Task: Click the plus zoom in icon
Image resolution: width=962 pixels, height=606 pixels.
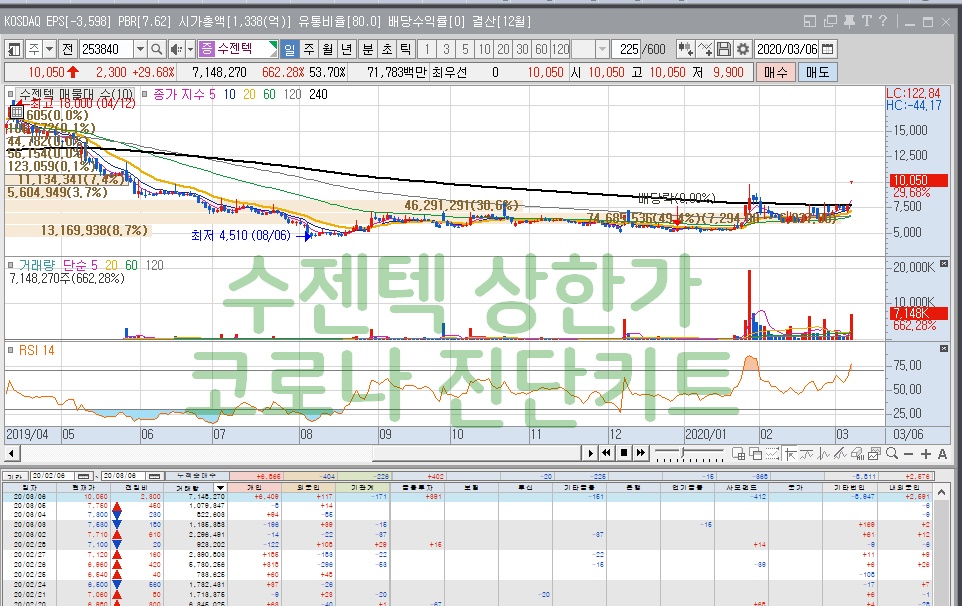Action: coord(926,454)
